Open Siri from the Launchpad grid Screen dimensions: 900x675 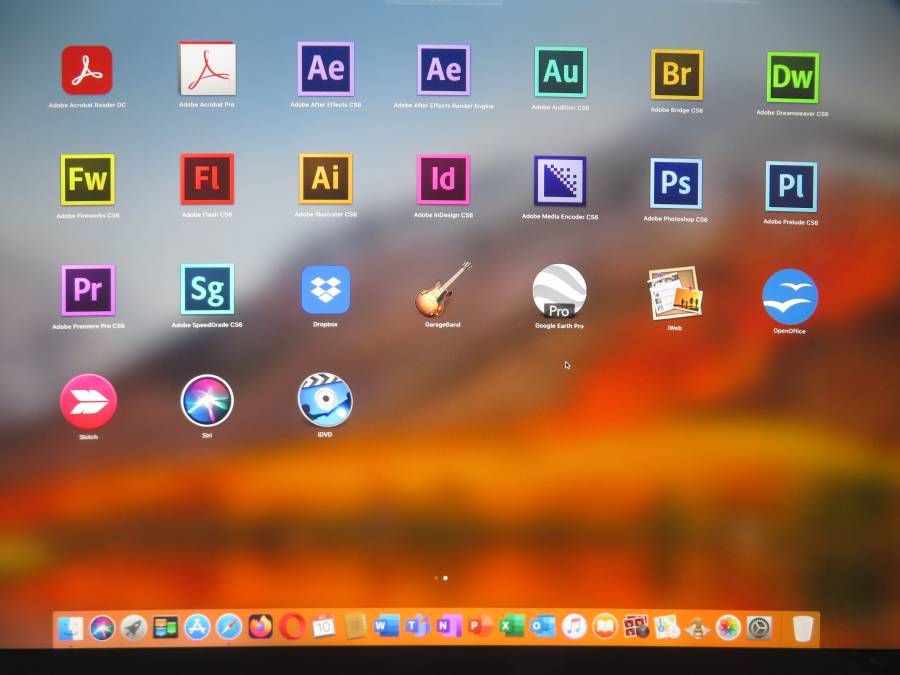coord(207,401)
